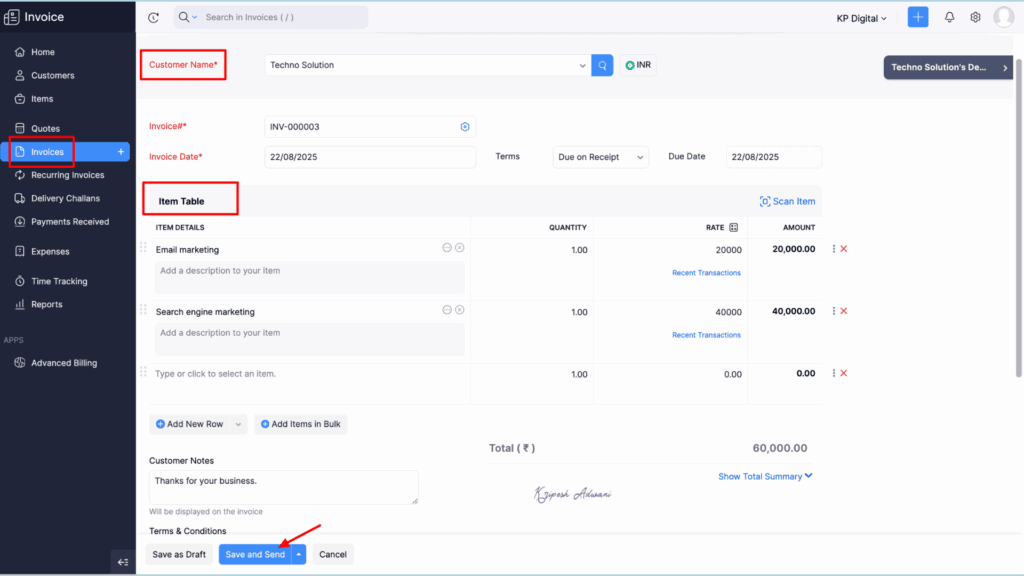Screen dimensions: 1024x576
Task: Open Recent Transactions for Email marketing
Action: [x=706, y=272]
